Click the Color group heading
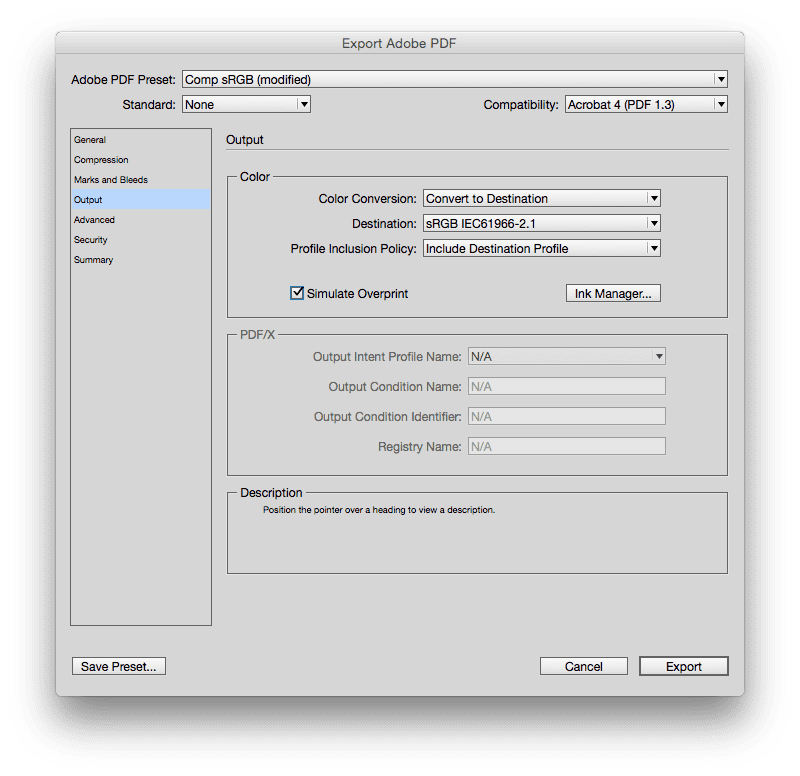800x776 pixels. (255, 177)
